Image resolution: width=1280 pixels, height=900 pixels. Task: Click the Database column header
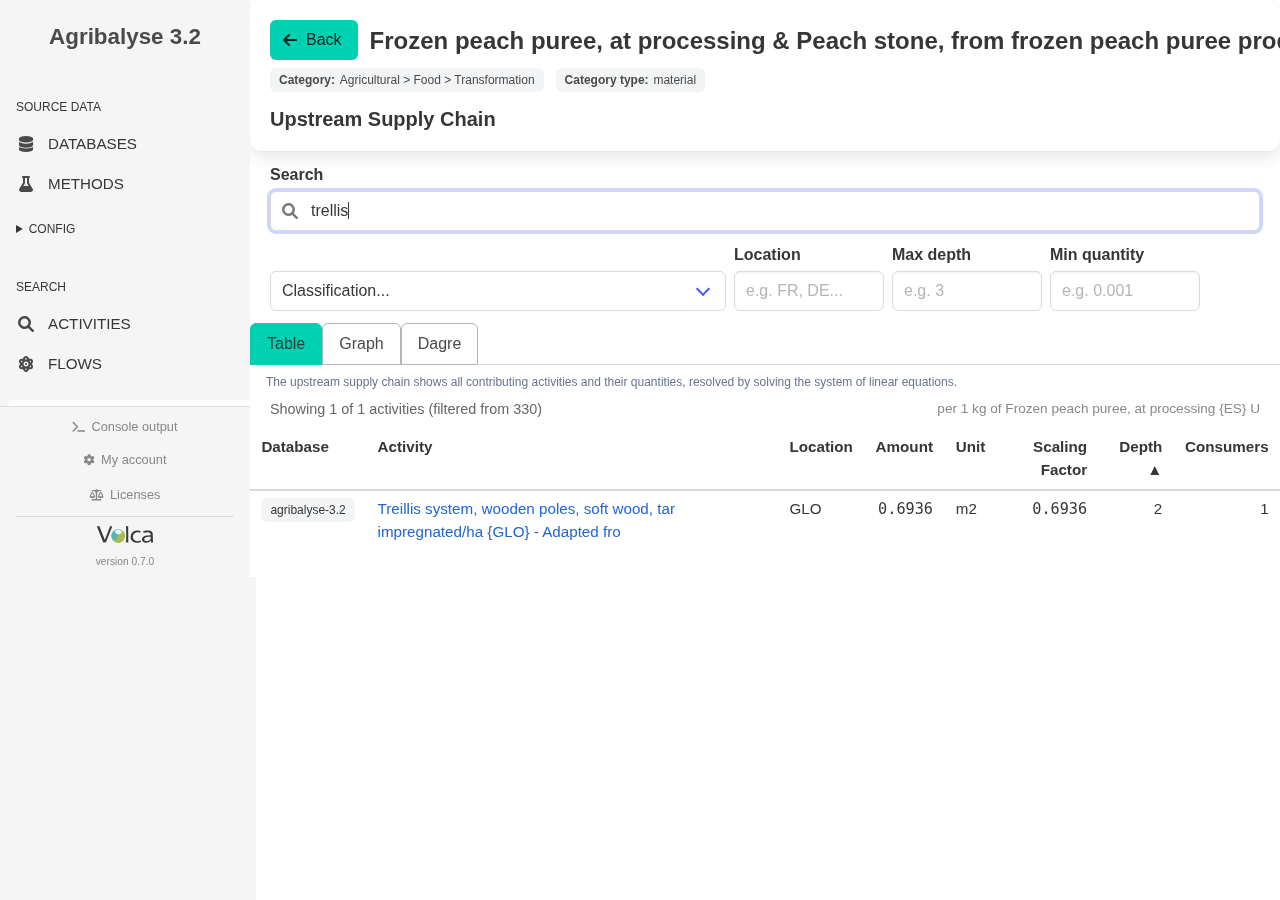tap(295, 447)
